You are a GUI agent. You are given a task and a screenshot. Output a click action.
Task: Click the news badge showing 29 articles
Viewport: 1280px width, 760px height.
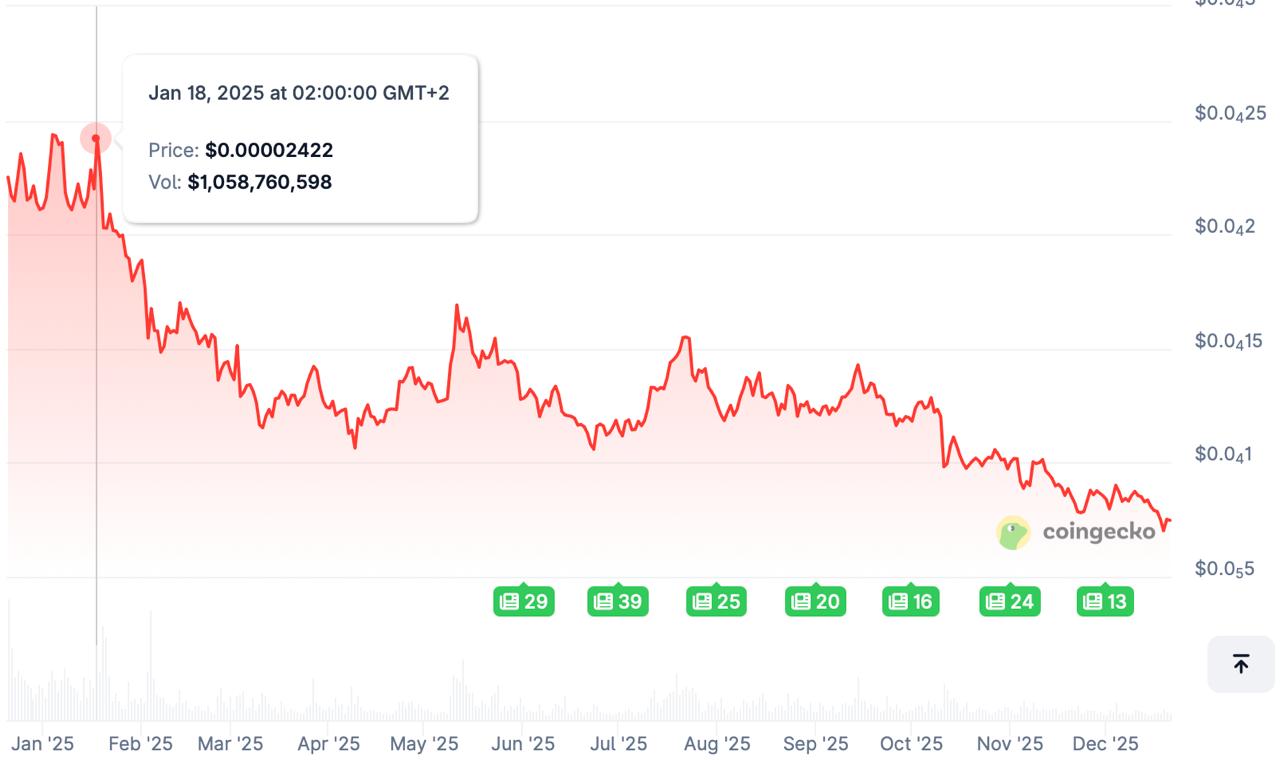click(x=525, y=601)
